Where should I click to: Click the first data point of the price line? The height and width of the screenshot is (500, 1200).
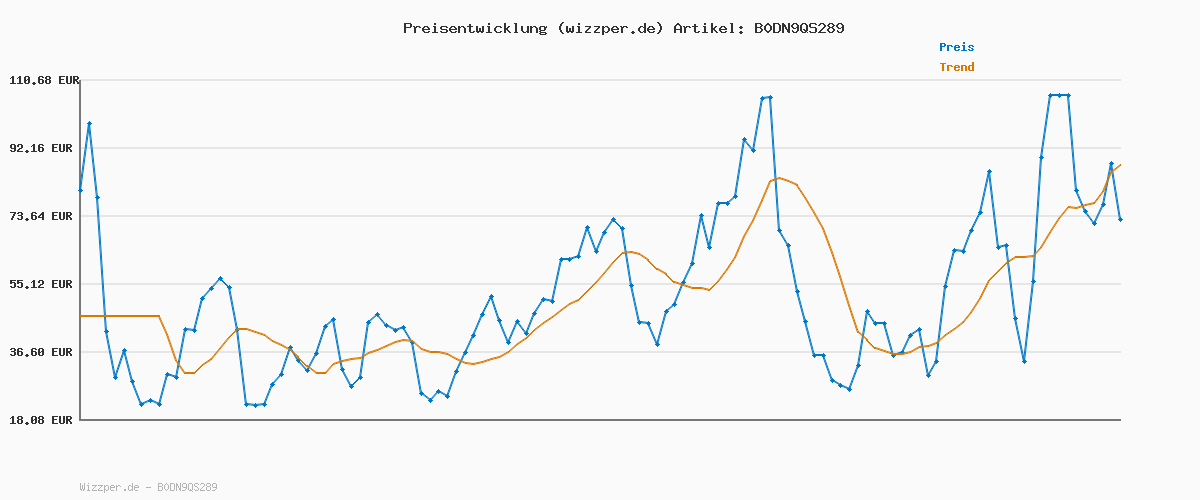tap(80, 190)
